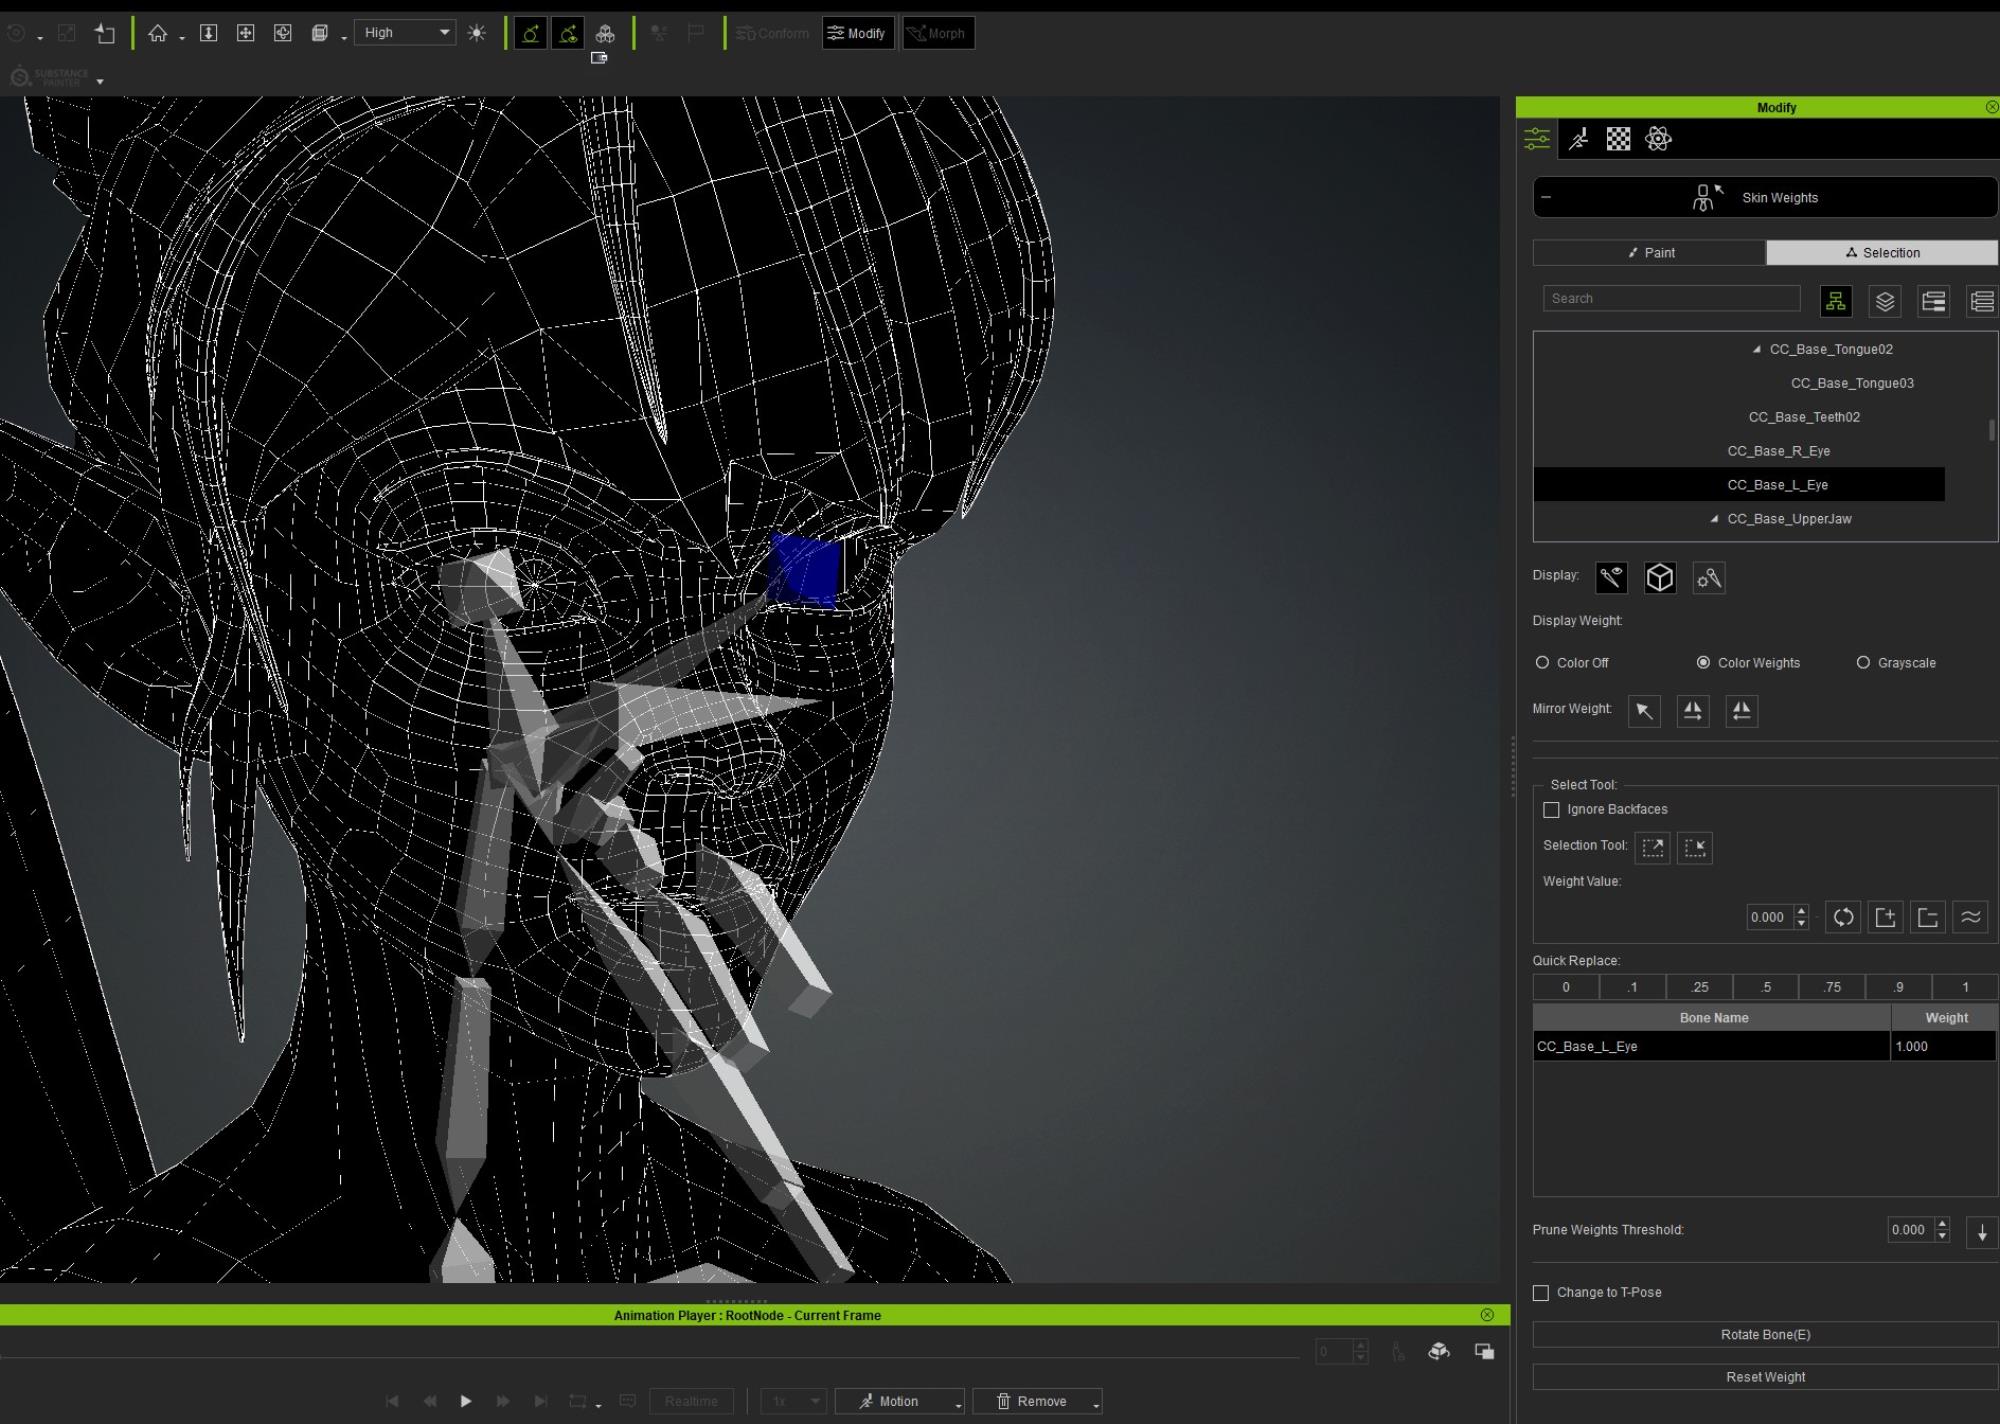2000x1424 pixels.
Task: Click the first green bone rotate icon
Action: pyautogui.click(x=530, y=33)
